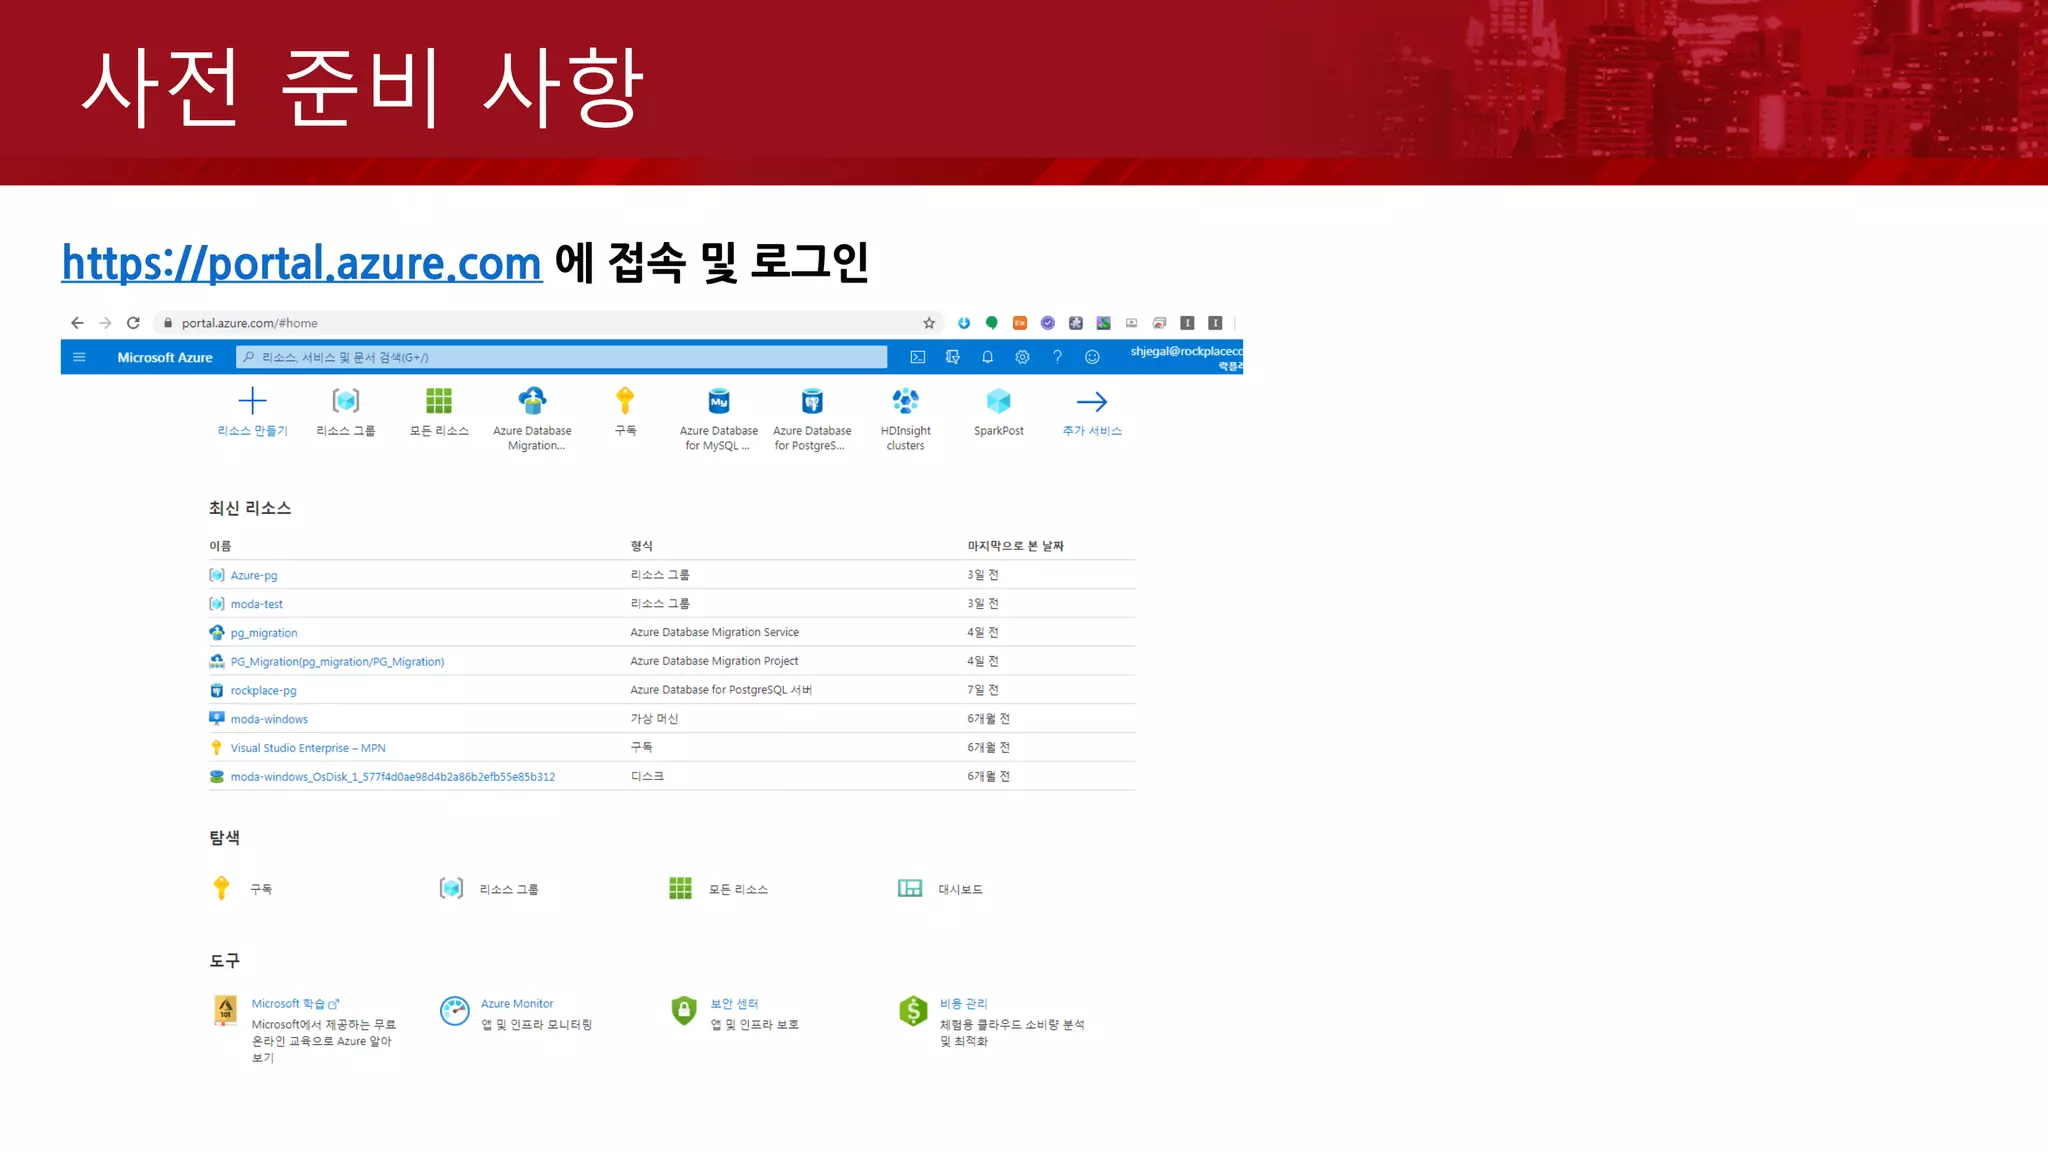Open the help question mark icon
Image resolution: width=2048 pixels, height=1152 pixels.
(x=1057, y=357)
